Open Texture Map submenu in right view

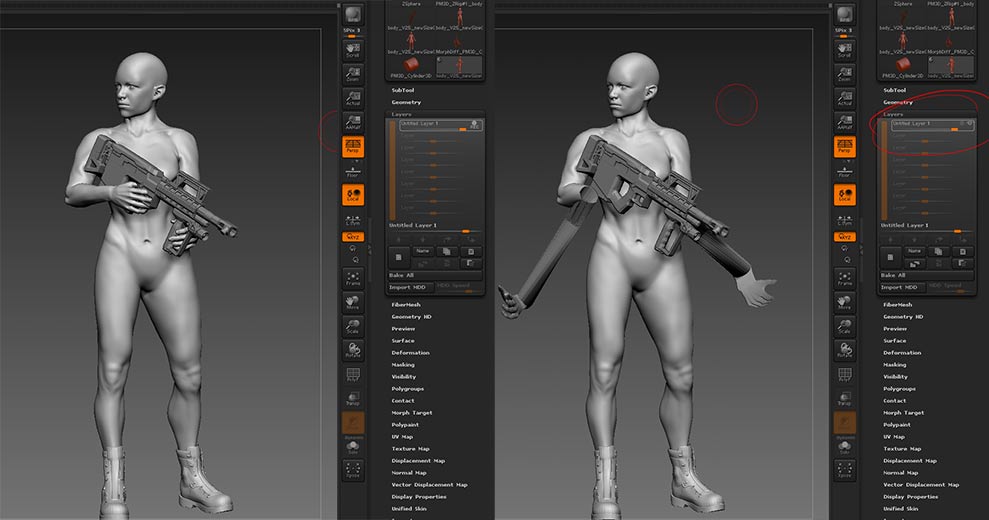(903, 449)
